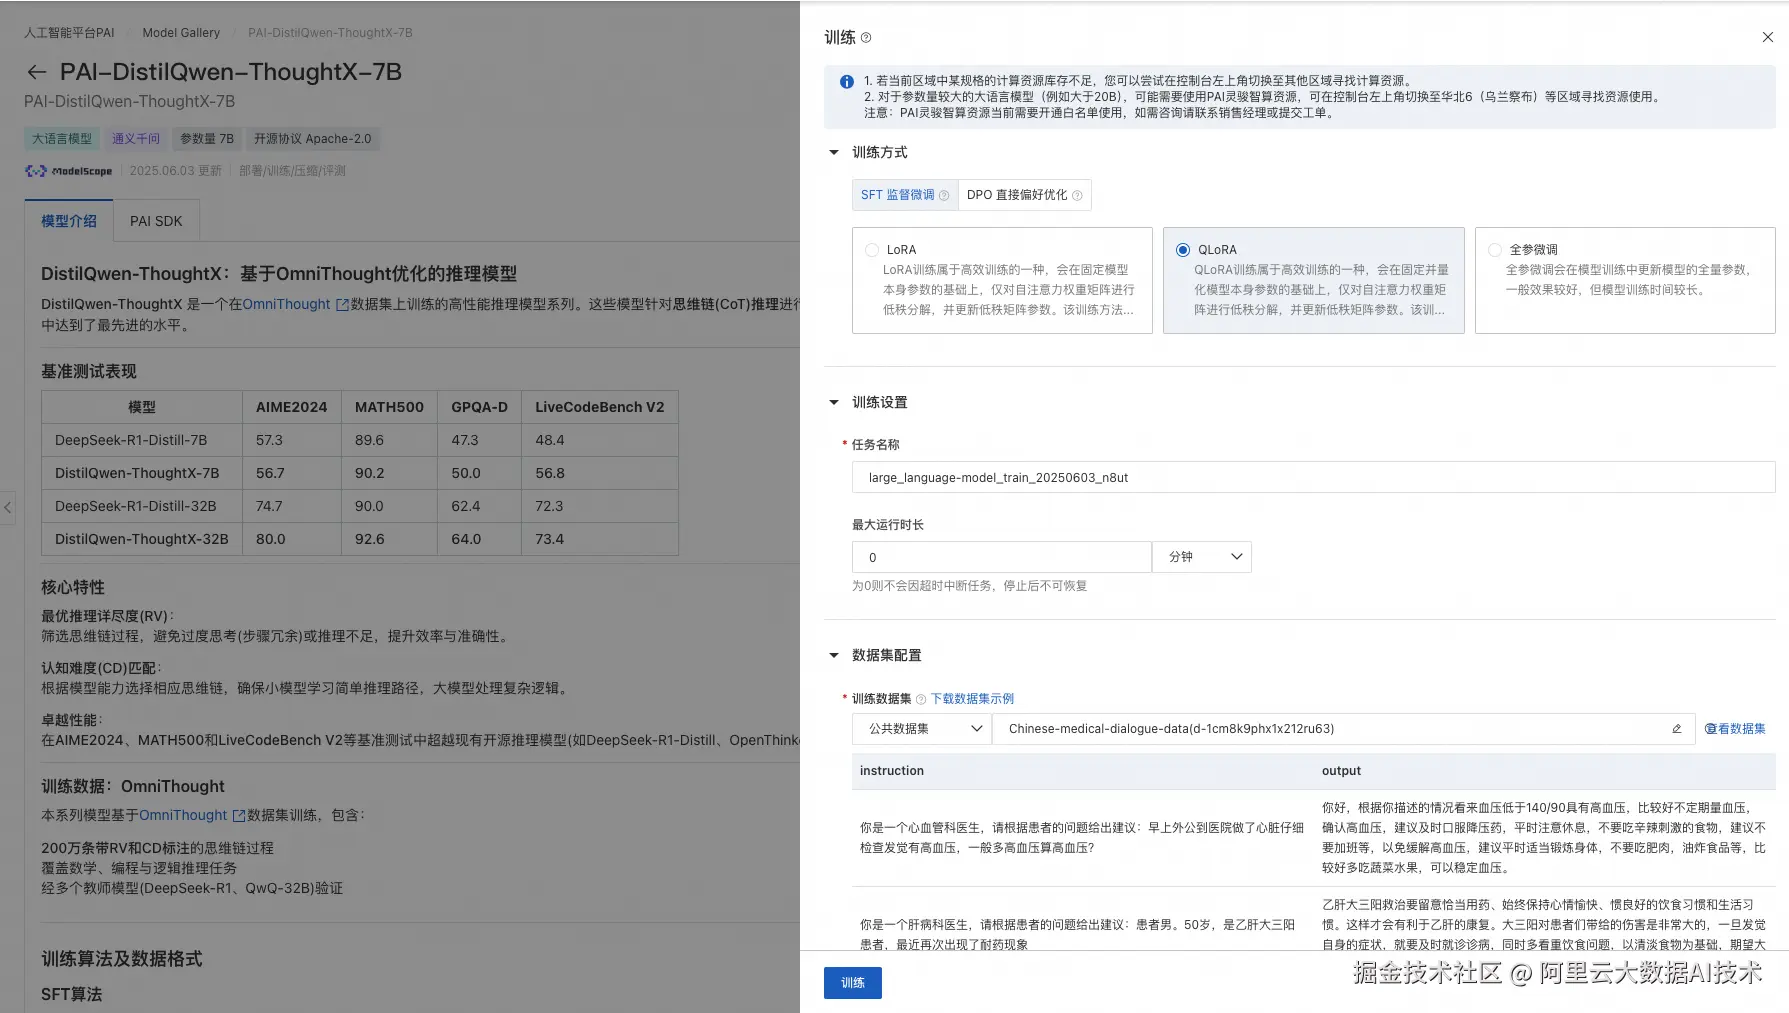The width and height of the screenshot is (1789, 1013).
Task: Select the 全参微调 radio option
Action: (x=1495, y=250)
